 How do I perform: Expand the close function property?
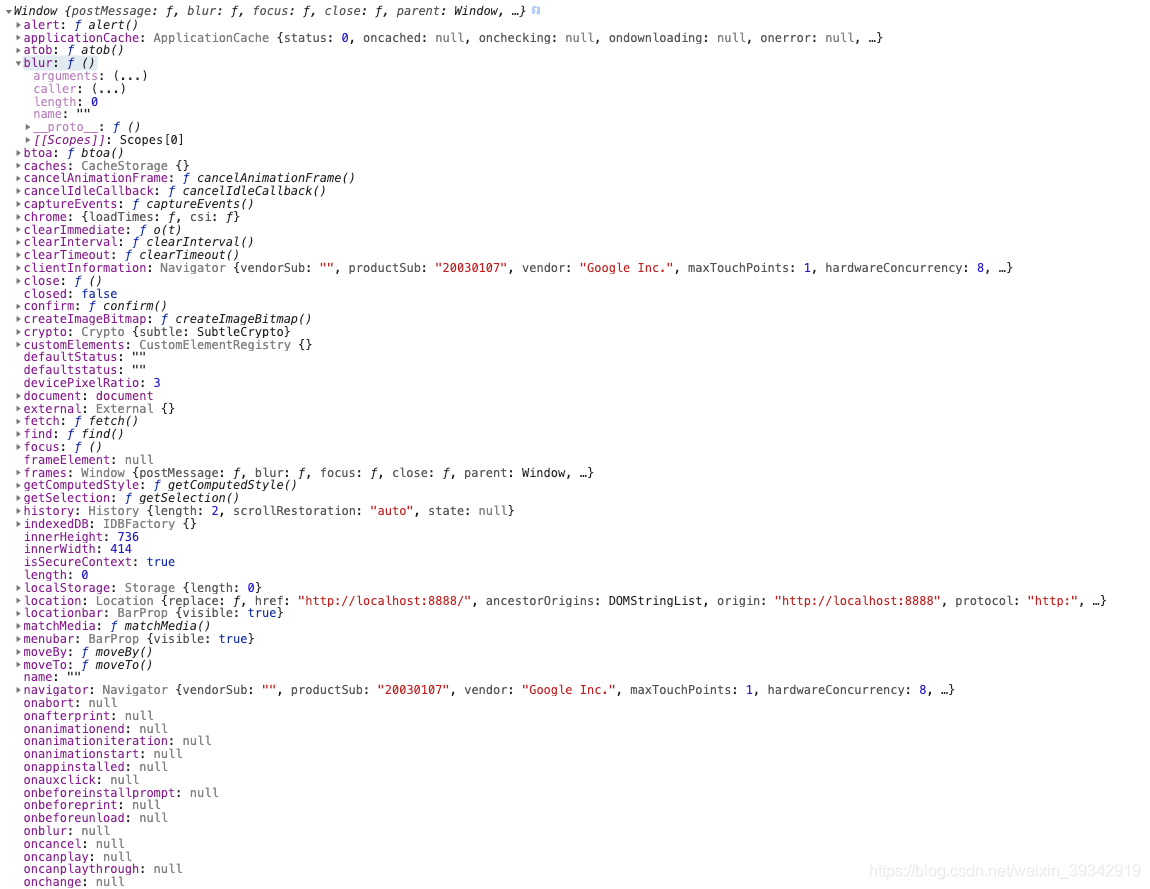pyautogui.click(x=18, y=281)
